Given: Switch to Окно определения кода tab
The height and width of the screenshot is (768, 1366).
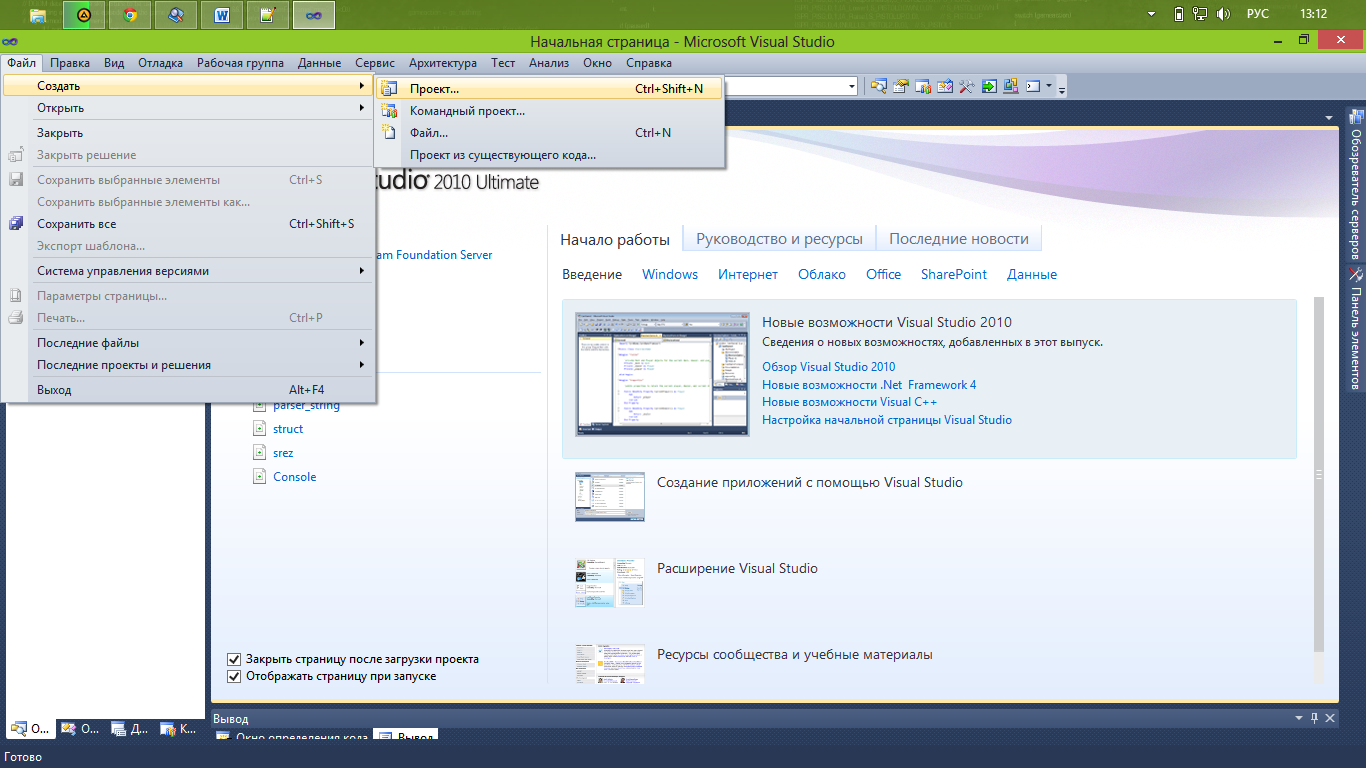Looking at the screenshot, I should pos(292,737).
